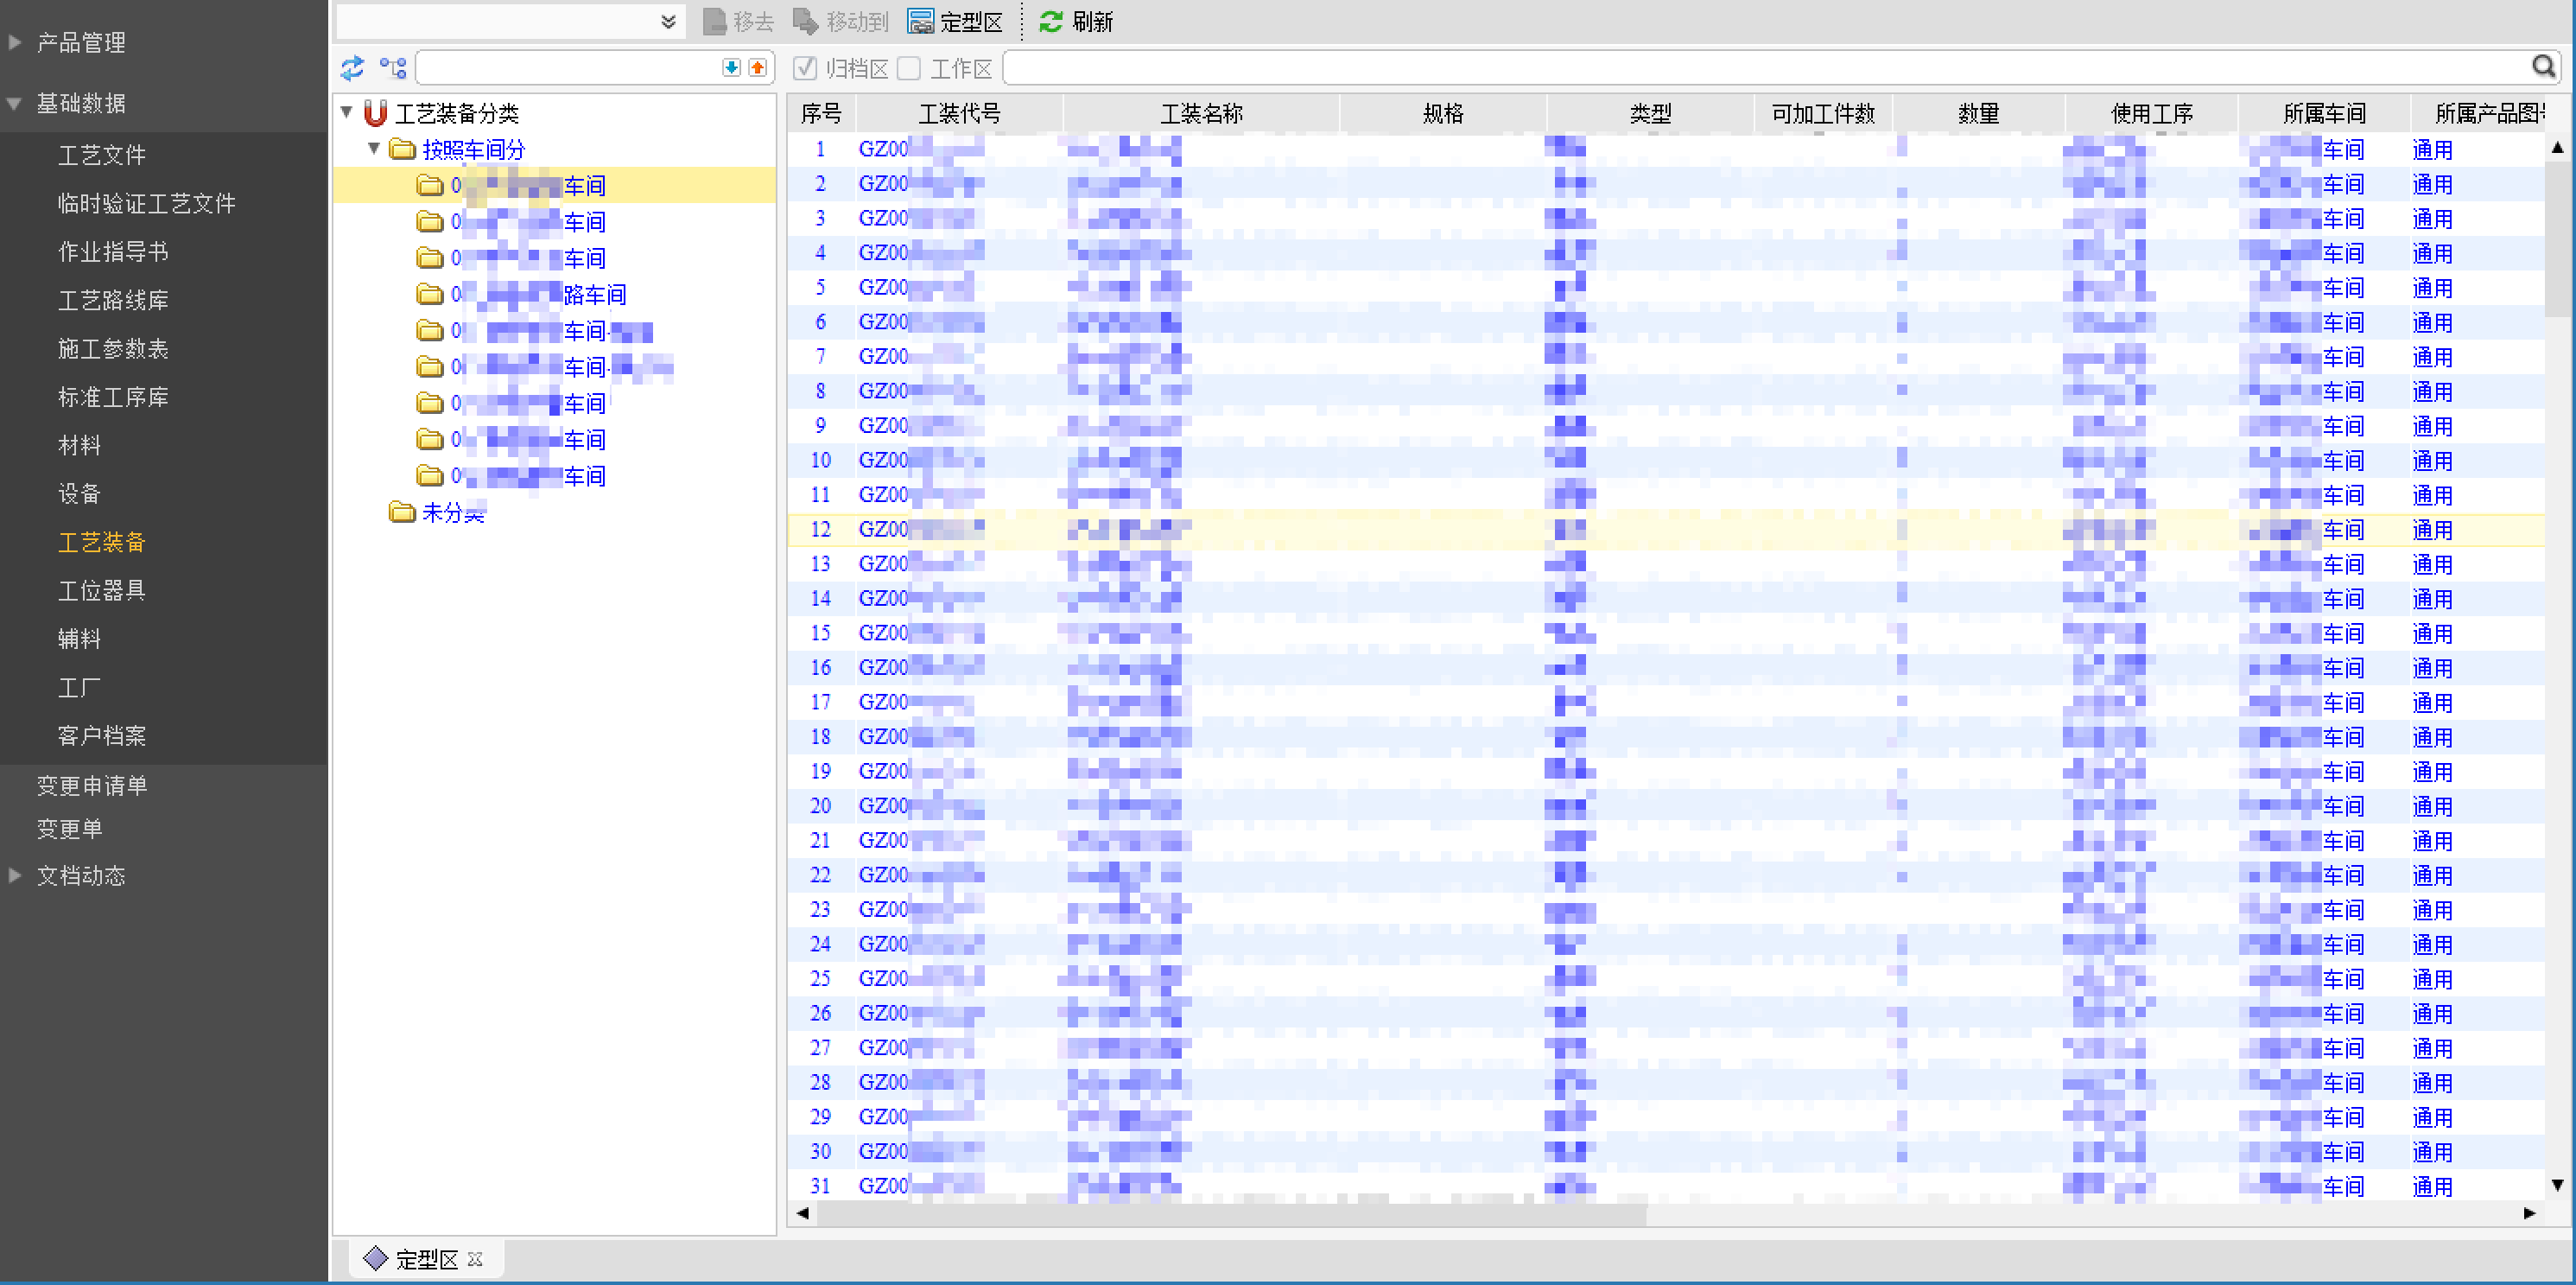Image resolution: width=2576 pixels, height=1285 pixels.
Task: Click the orange up-arrow search previous icon
Action: tap(757, 68)
